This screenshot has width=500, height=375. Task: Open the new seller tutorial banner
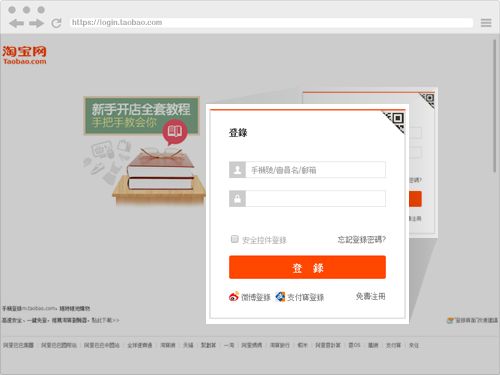pos(142,116)
